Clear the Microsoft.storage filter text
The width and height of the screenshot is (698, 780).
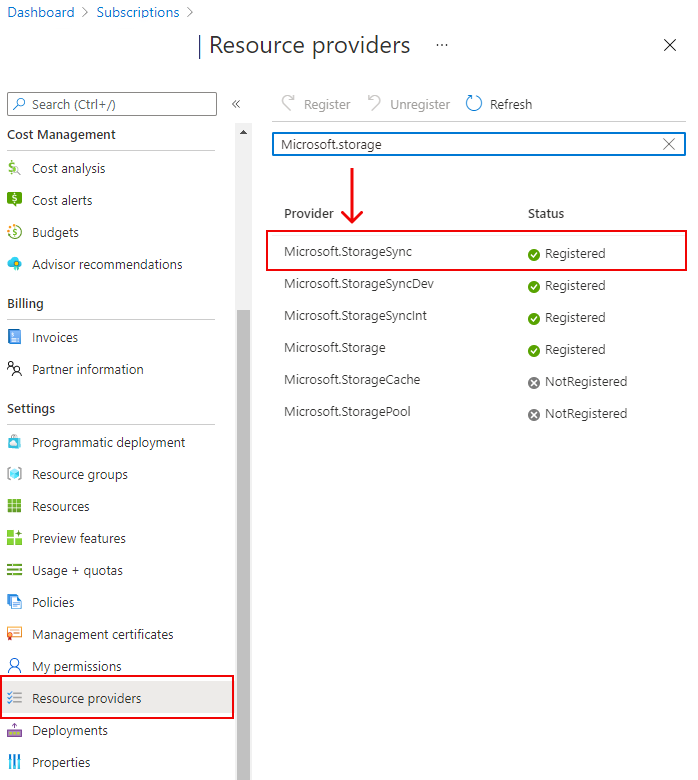(x=669, y=144)
